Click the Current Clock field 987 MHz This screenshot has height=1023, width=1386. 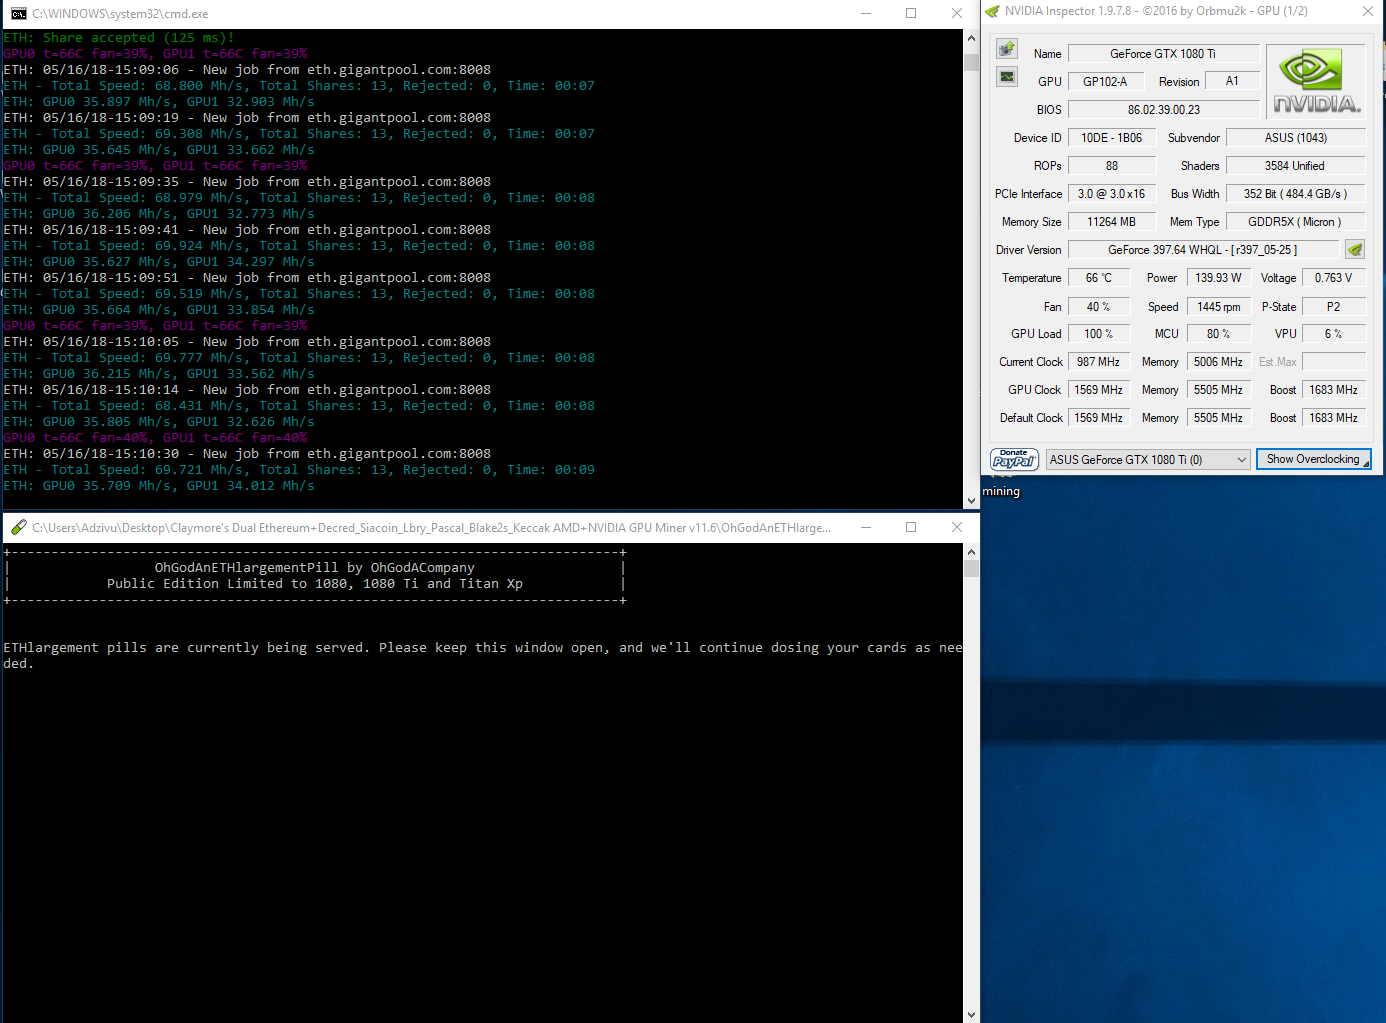click(1099, 362)
